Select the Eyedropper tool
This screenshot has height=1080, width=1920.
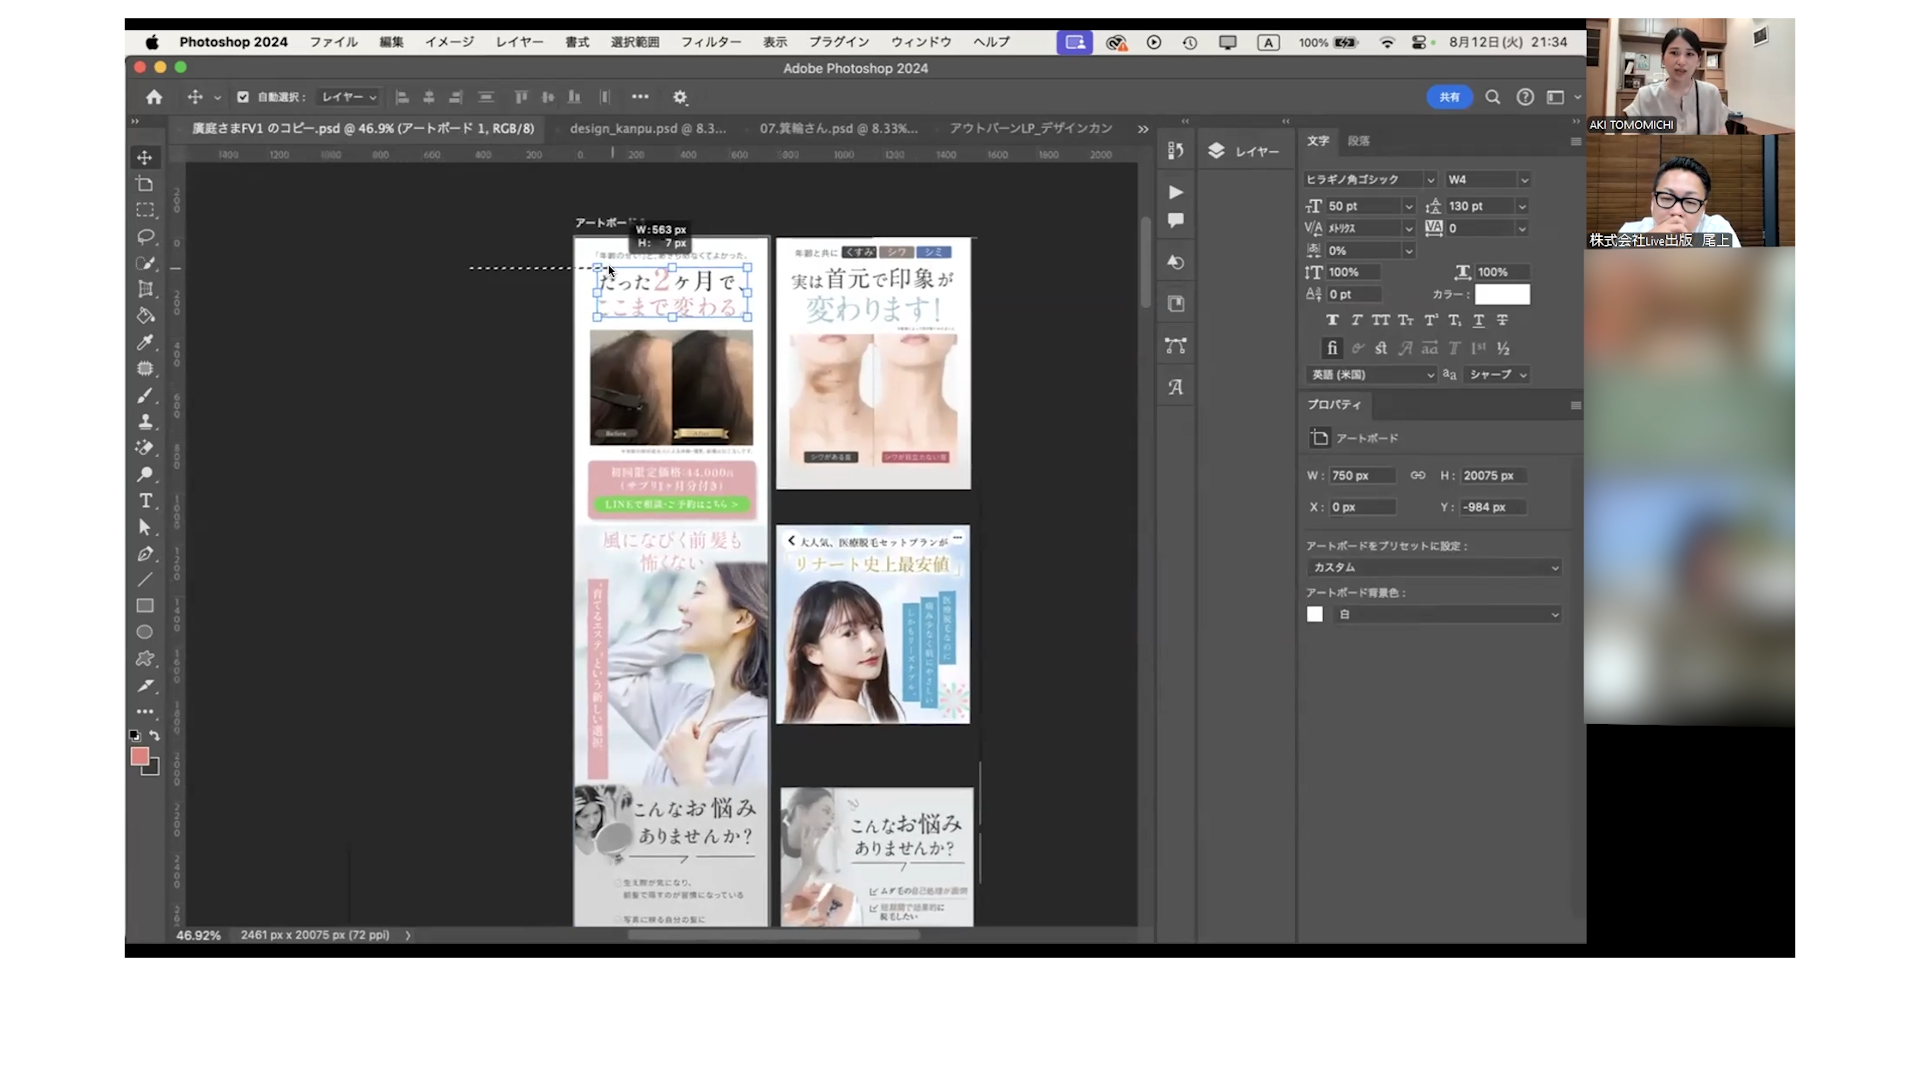145,343
